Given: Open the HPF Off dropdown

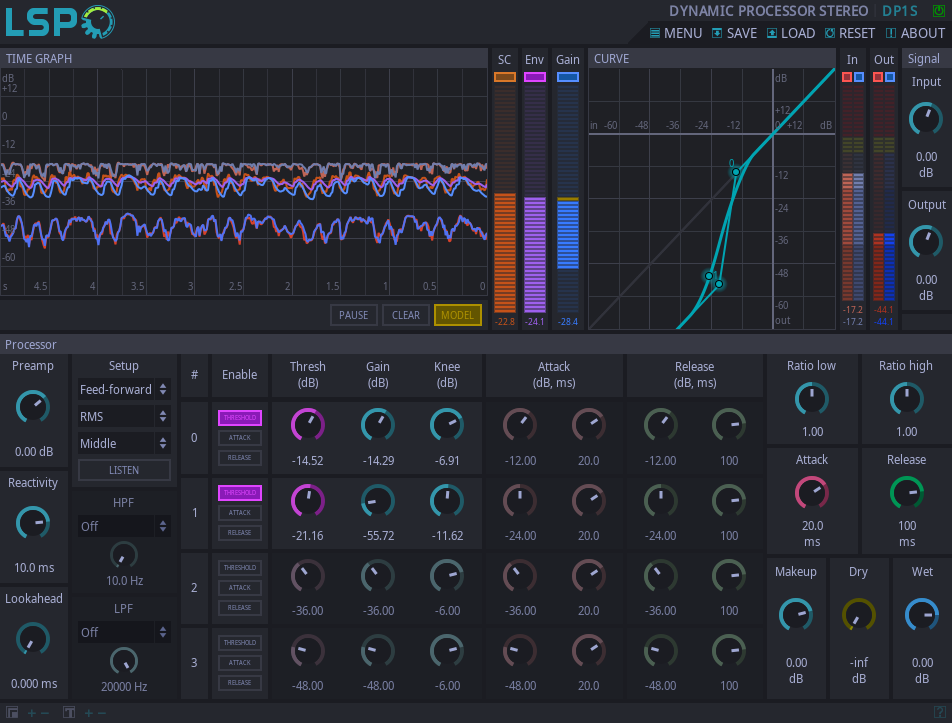Looking at the screenshot, I should click(x=124, y=526).
